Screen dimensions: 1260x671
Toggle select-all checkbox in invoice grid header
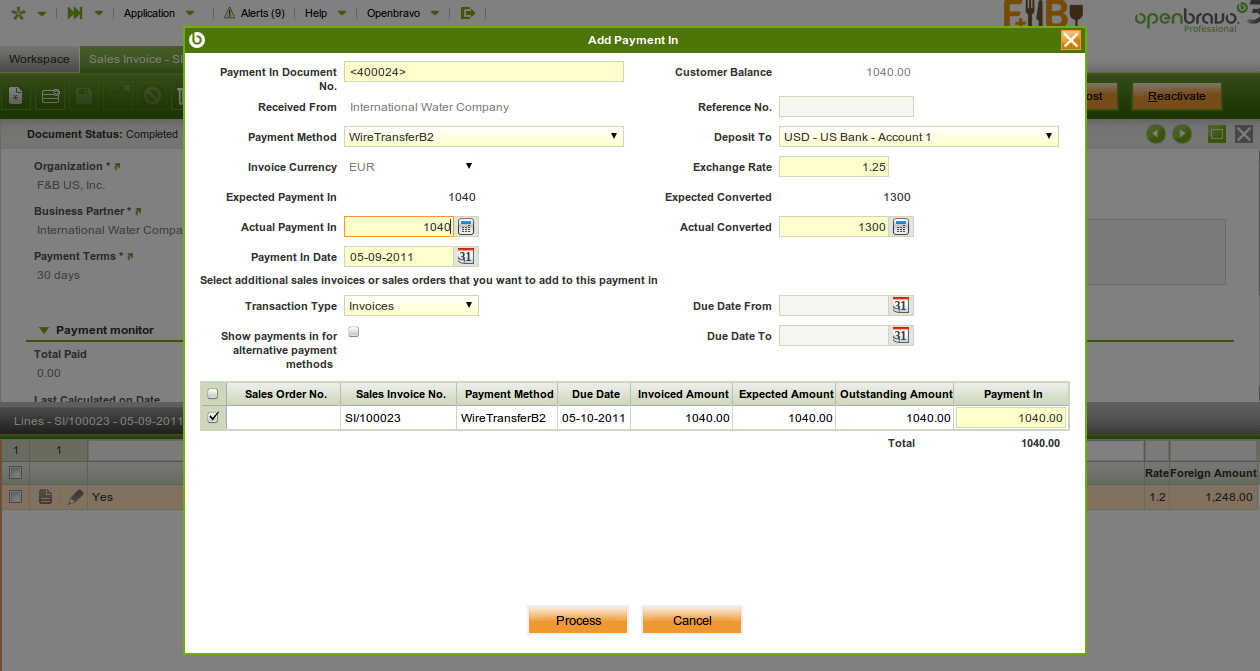tap(212, 394)
